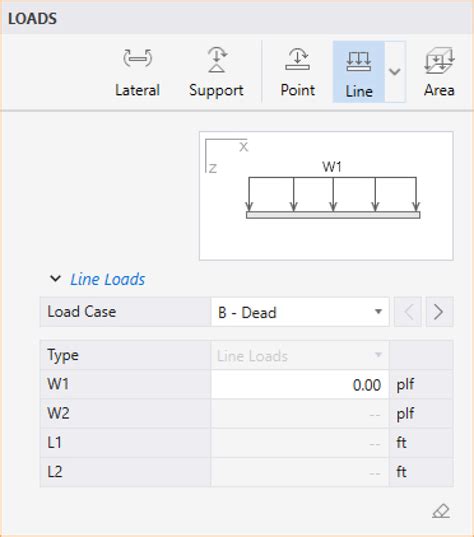Open the Load Case dropdown
The width and height of the screenshot is (474, 537).
(x=300, y=312)
